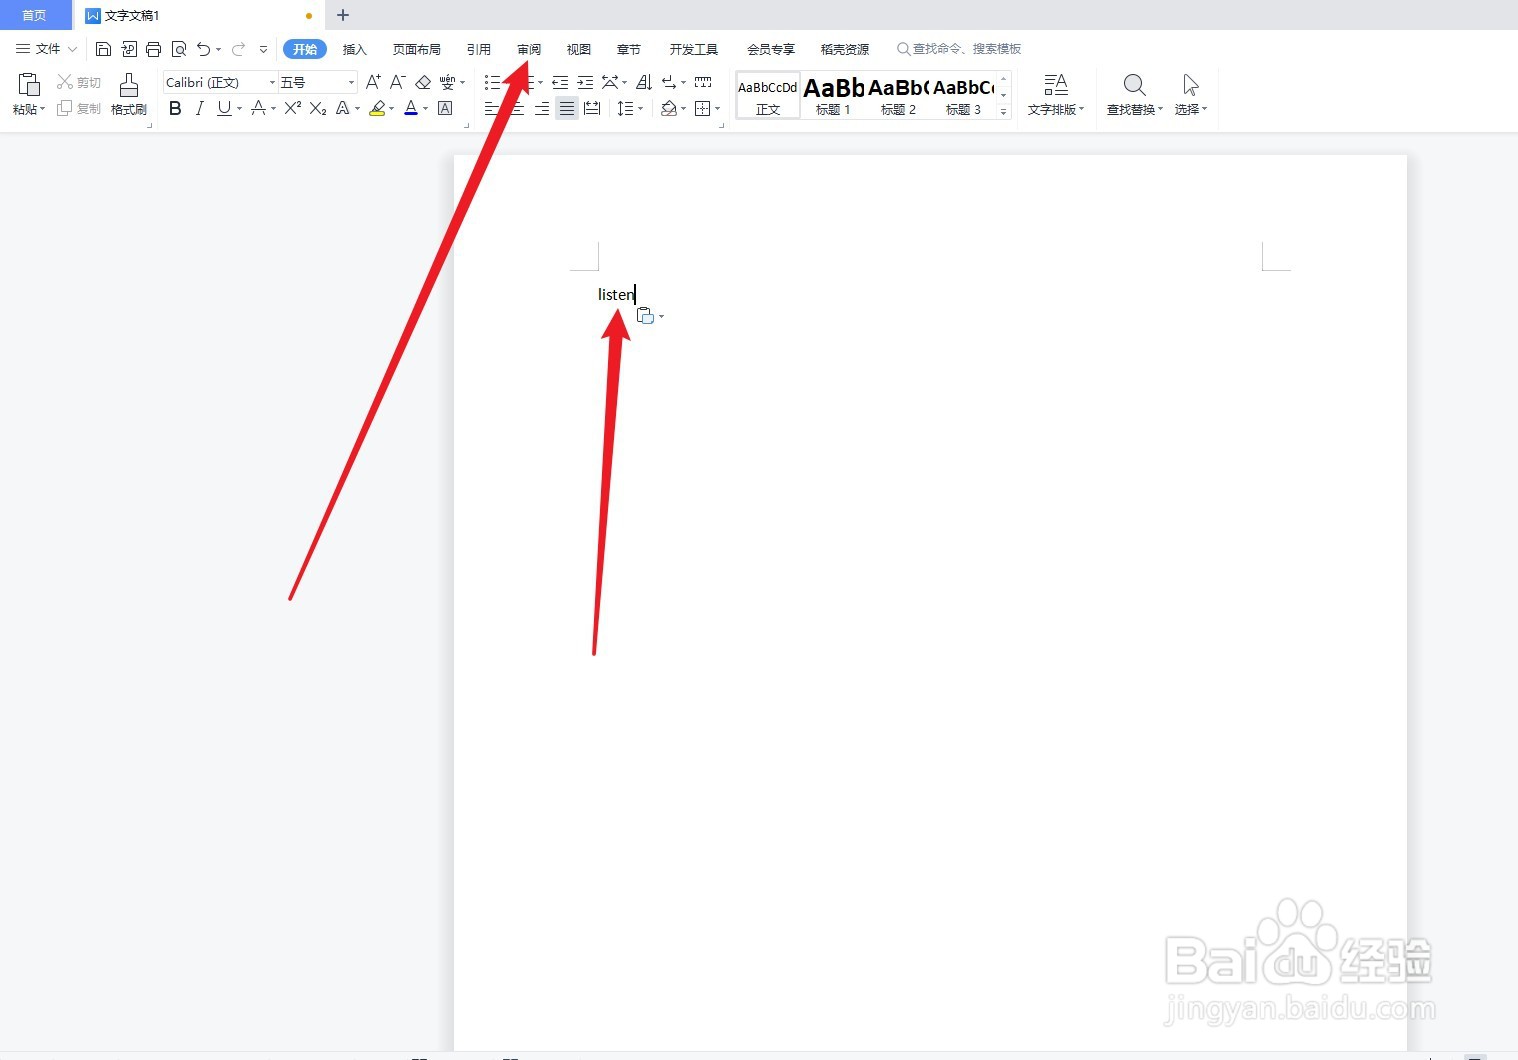The image size is (1518, 1060).
Task: Click the ruler tab stops icon
Action: point(703,82)
